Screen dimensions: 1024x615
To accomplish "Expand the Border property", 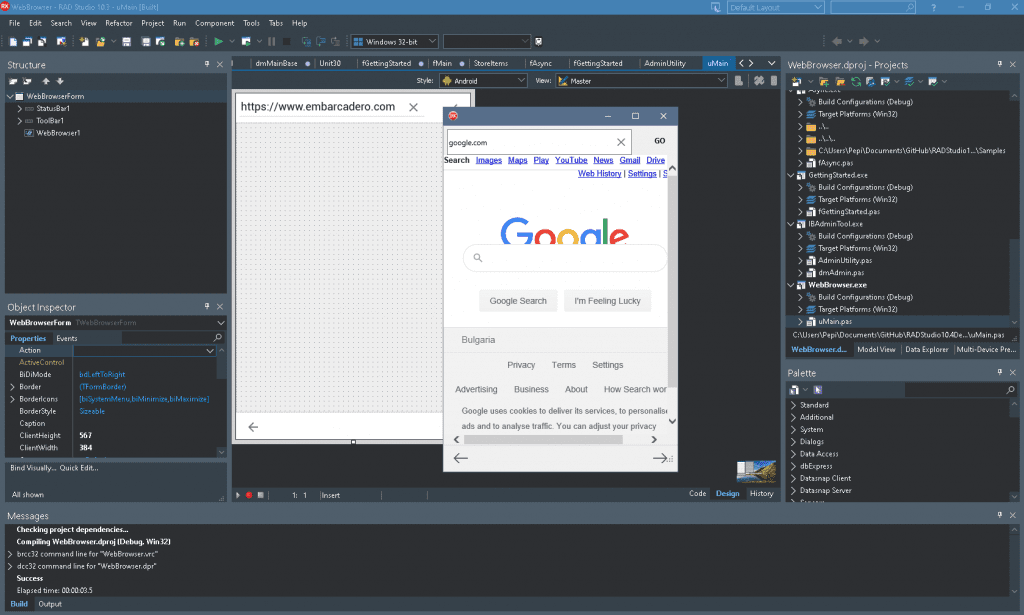I will pyautogui.click(x=12, y=386).
